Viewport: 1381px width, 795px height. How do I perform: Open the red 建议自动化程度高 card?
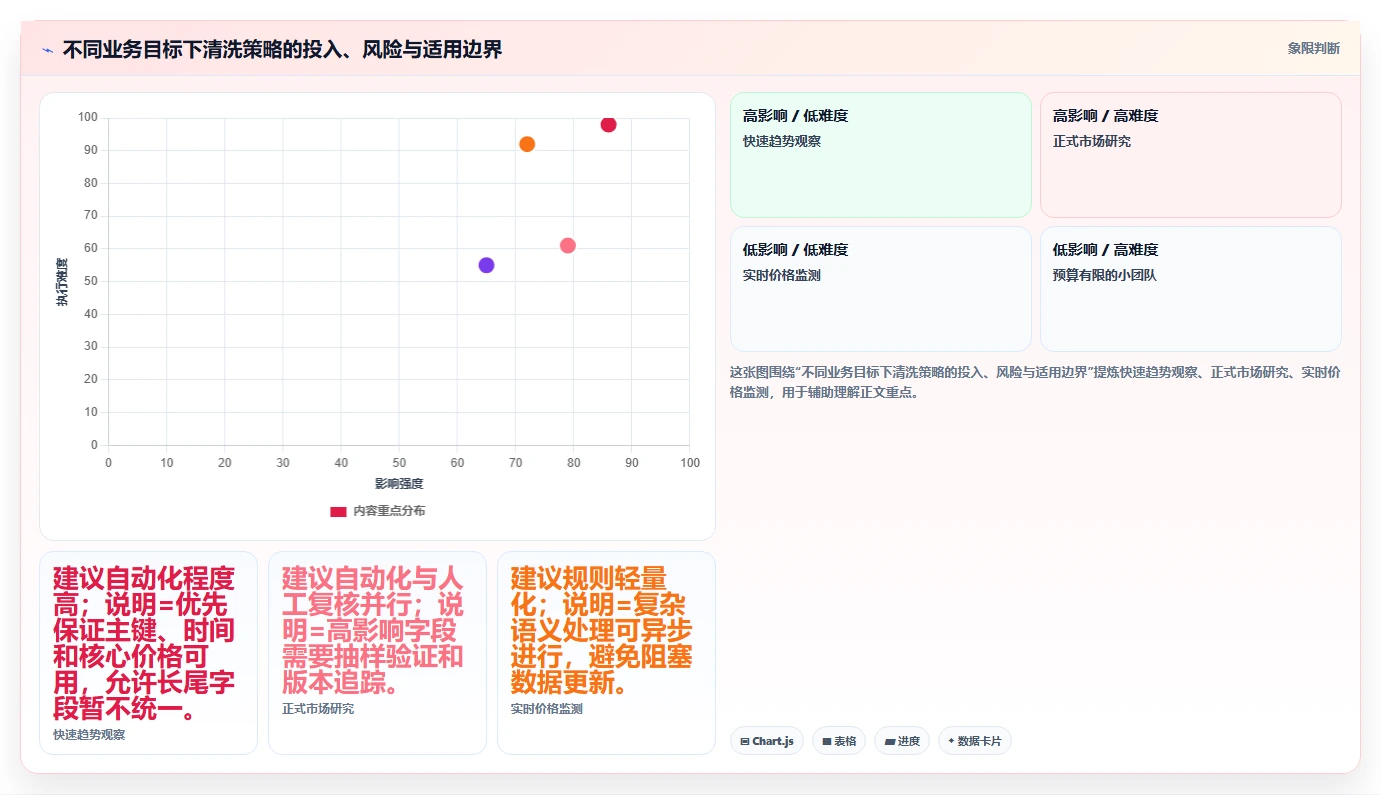click(148, 653)
